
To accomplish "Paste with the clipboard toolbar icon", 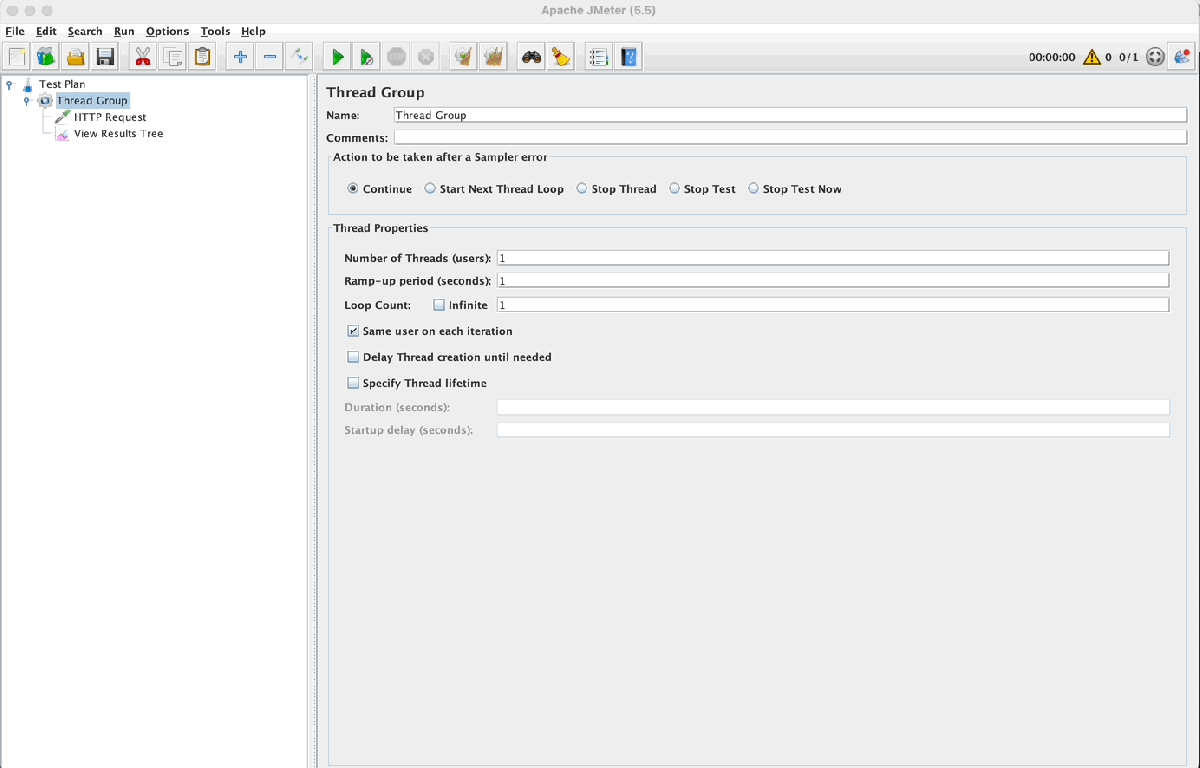I will point(203,57).
